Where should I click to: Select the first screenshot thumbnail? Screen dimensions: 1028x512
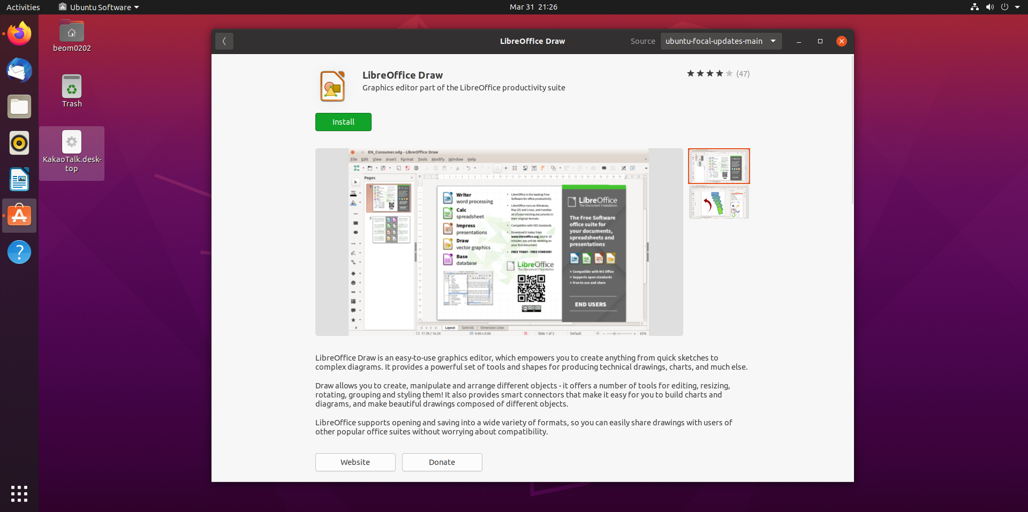pyautogui.click(x=719, y=166)
